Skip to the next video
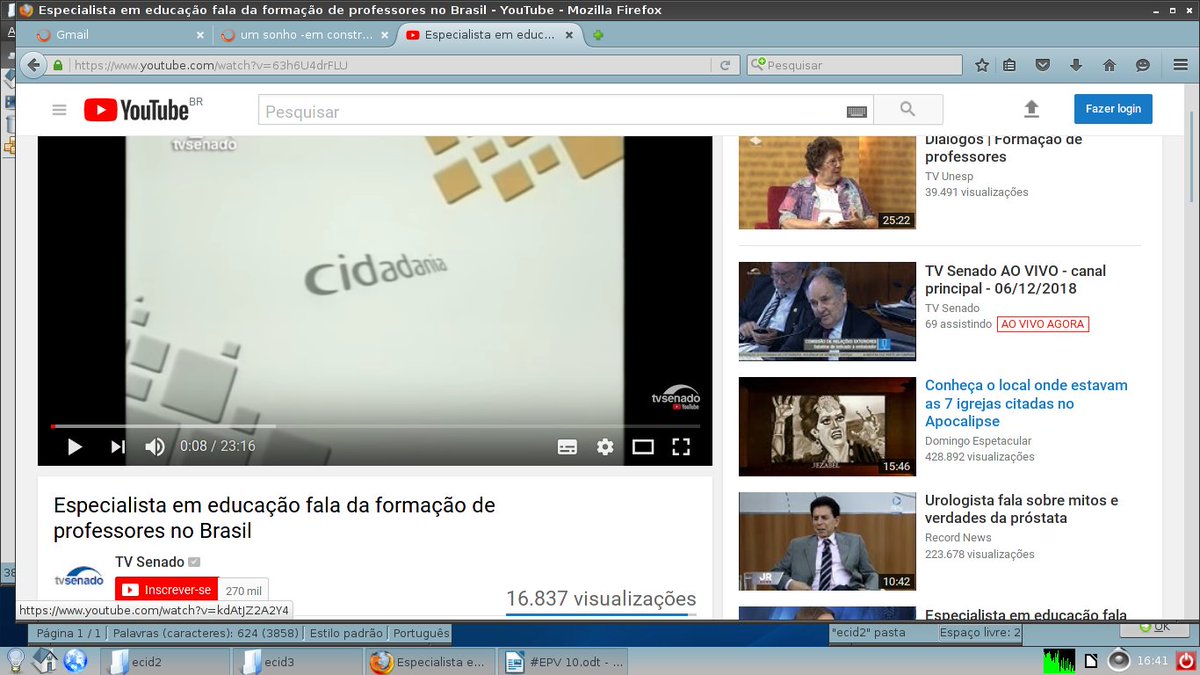Viewport: 1200px width, 675px height. 118,447
